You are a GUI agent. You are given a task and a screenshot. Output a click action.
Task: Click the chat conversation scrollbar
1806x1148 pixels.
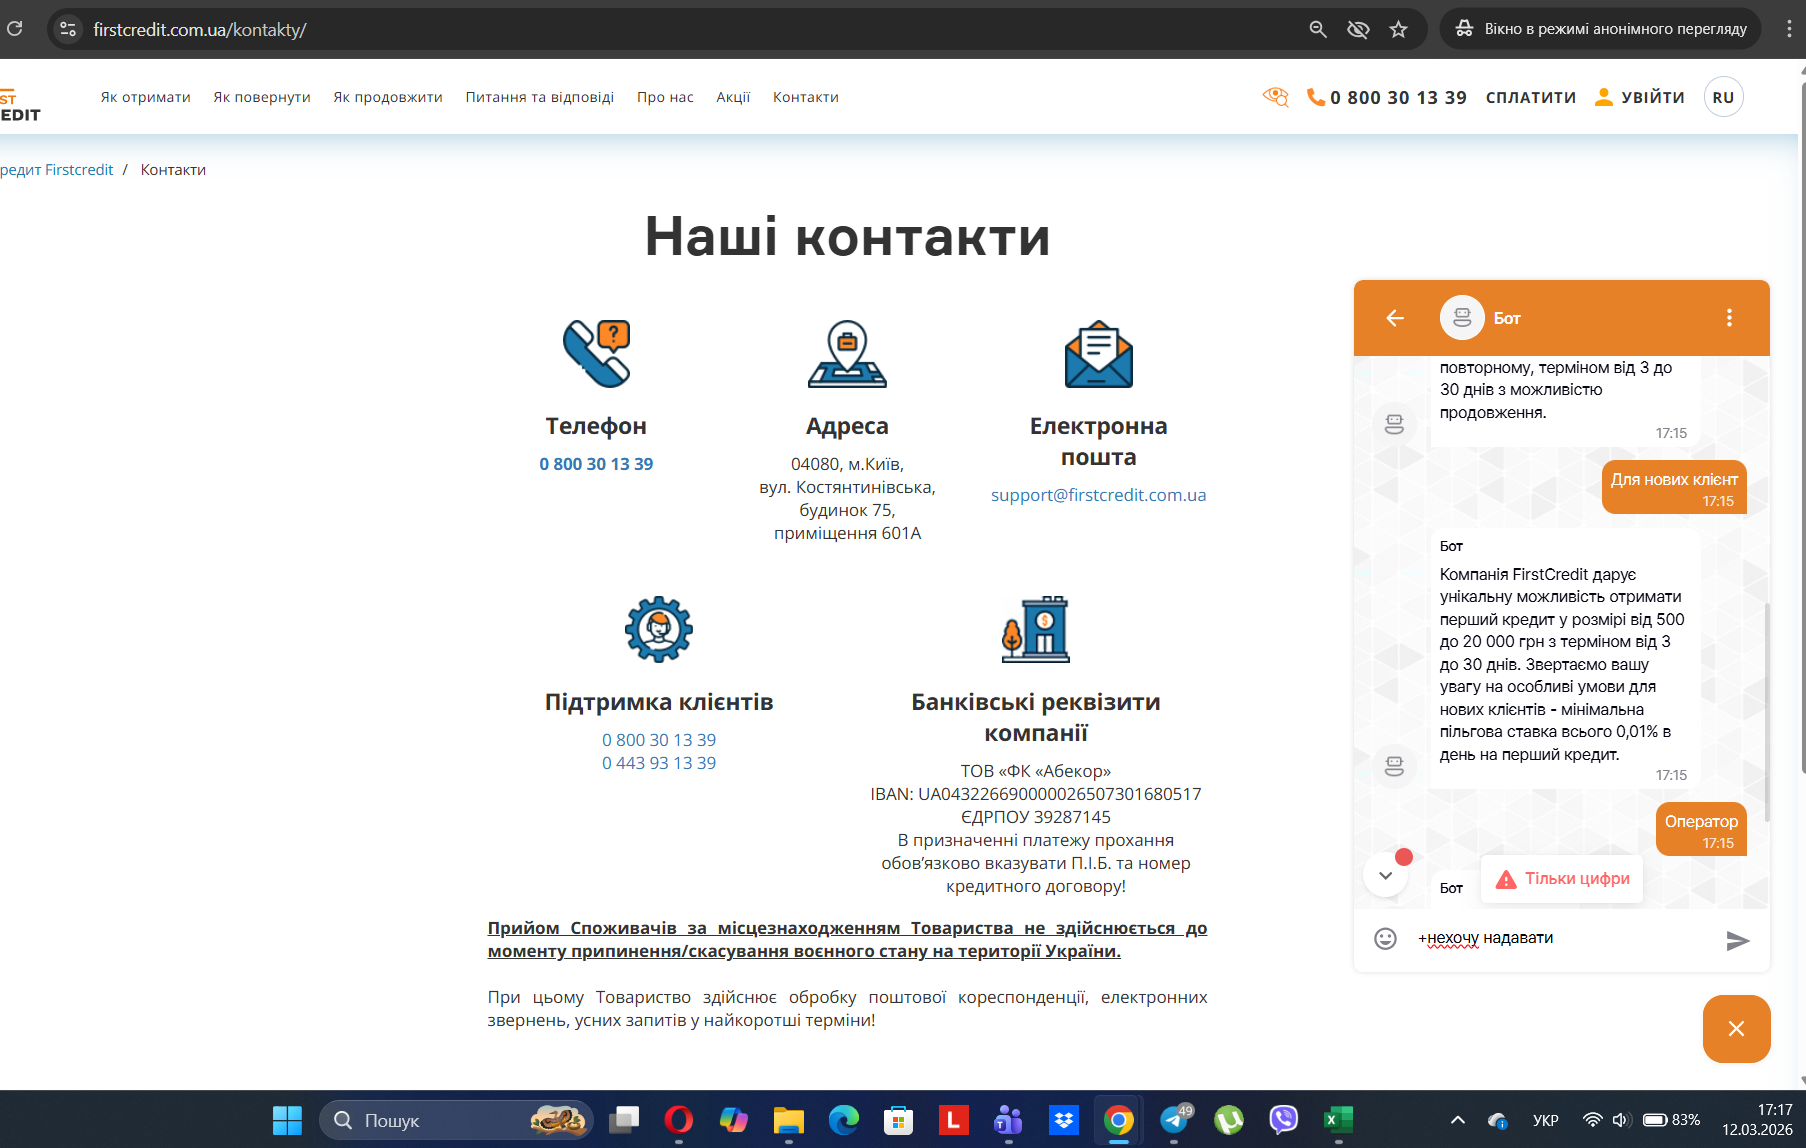(x=1767, y=712)
